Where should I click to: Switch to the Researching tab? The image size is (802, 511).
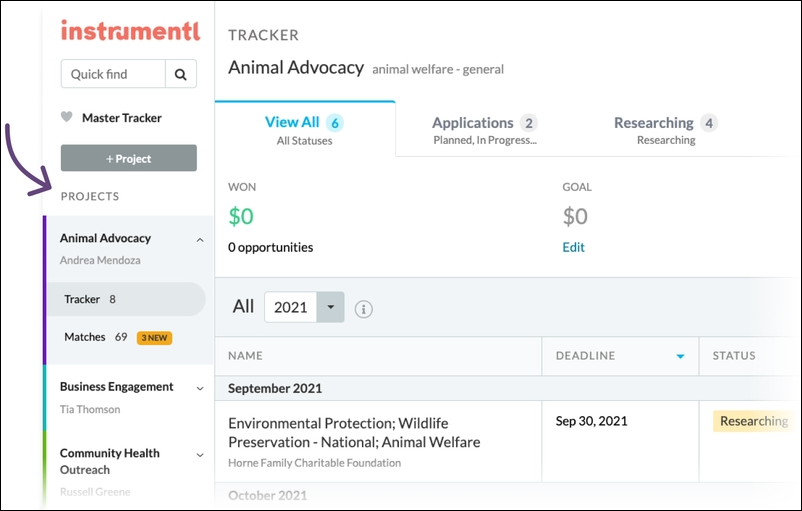(x=665, y=130)
